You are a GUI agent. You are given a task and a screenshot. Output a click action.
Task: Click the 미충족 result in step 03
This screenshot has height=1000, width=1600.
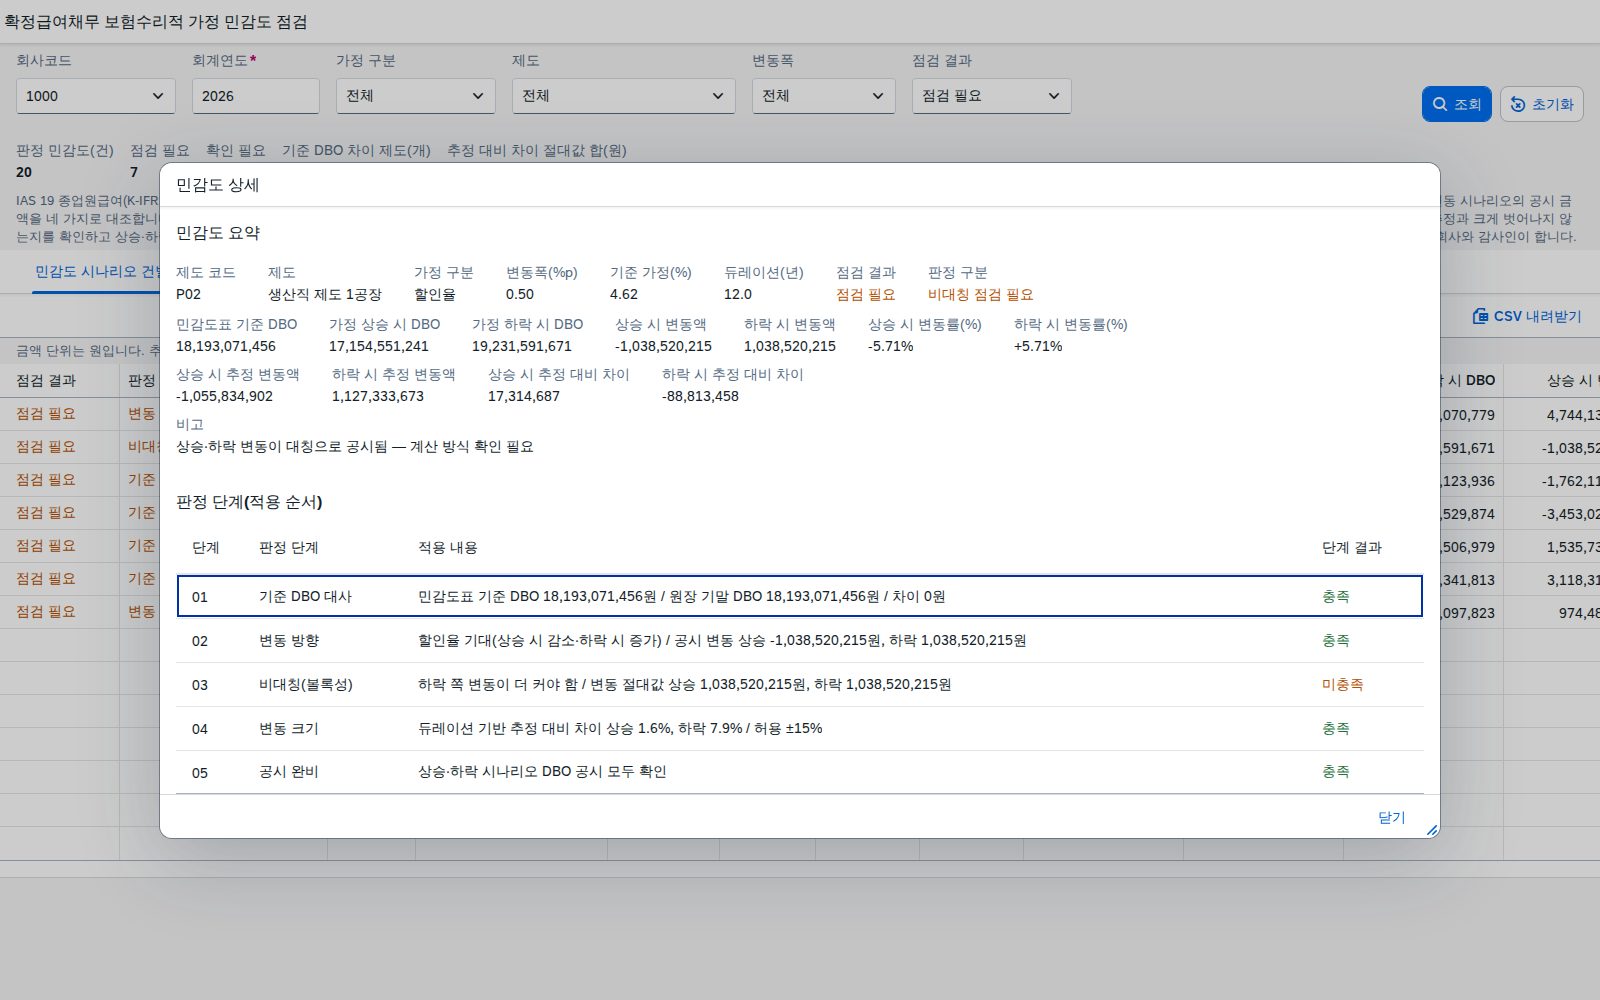(x=1343, y=684)
